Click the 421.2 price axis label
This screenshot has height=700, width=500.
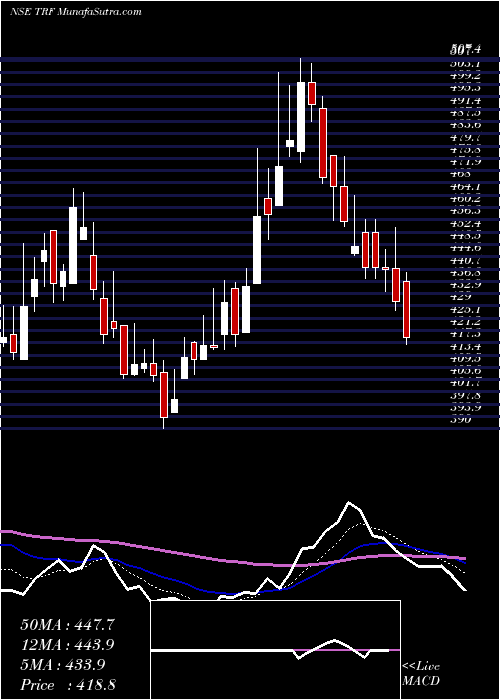466,321
